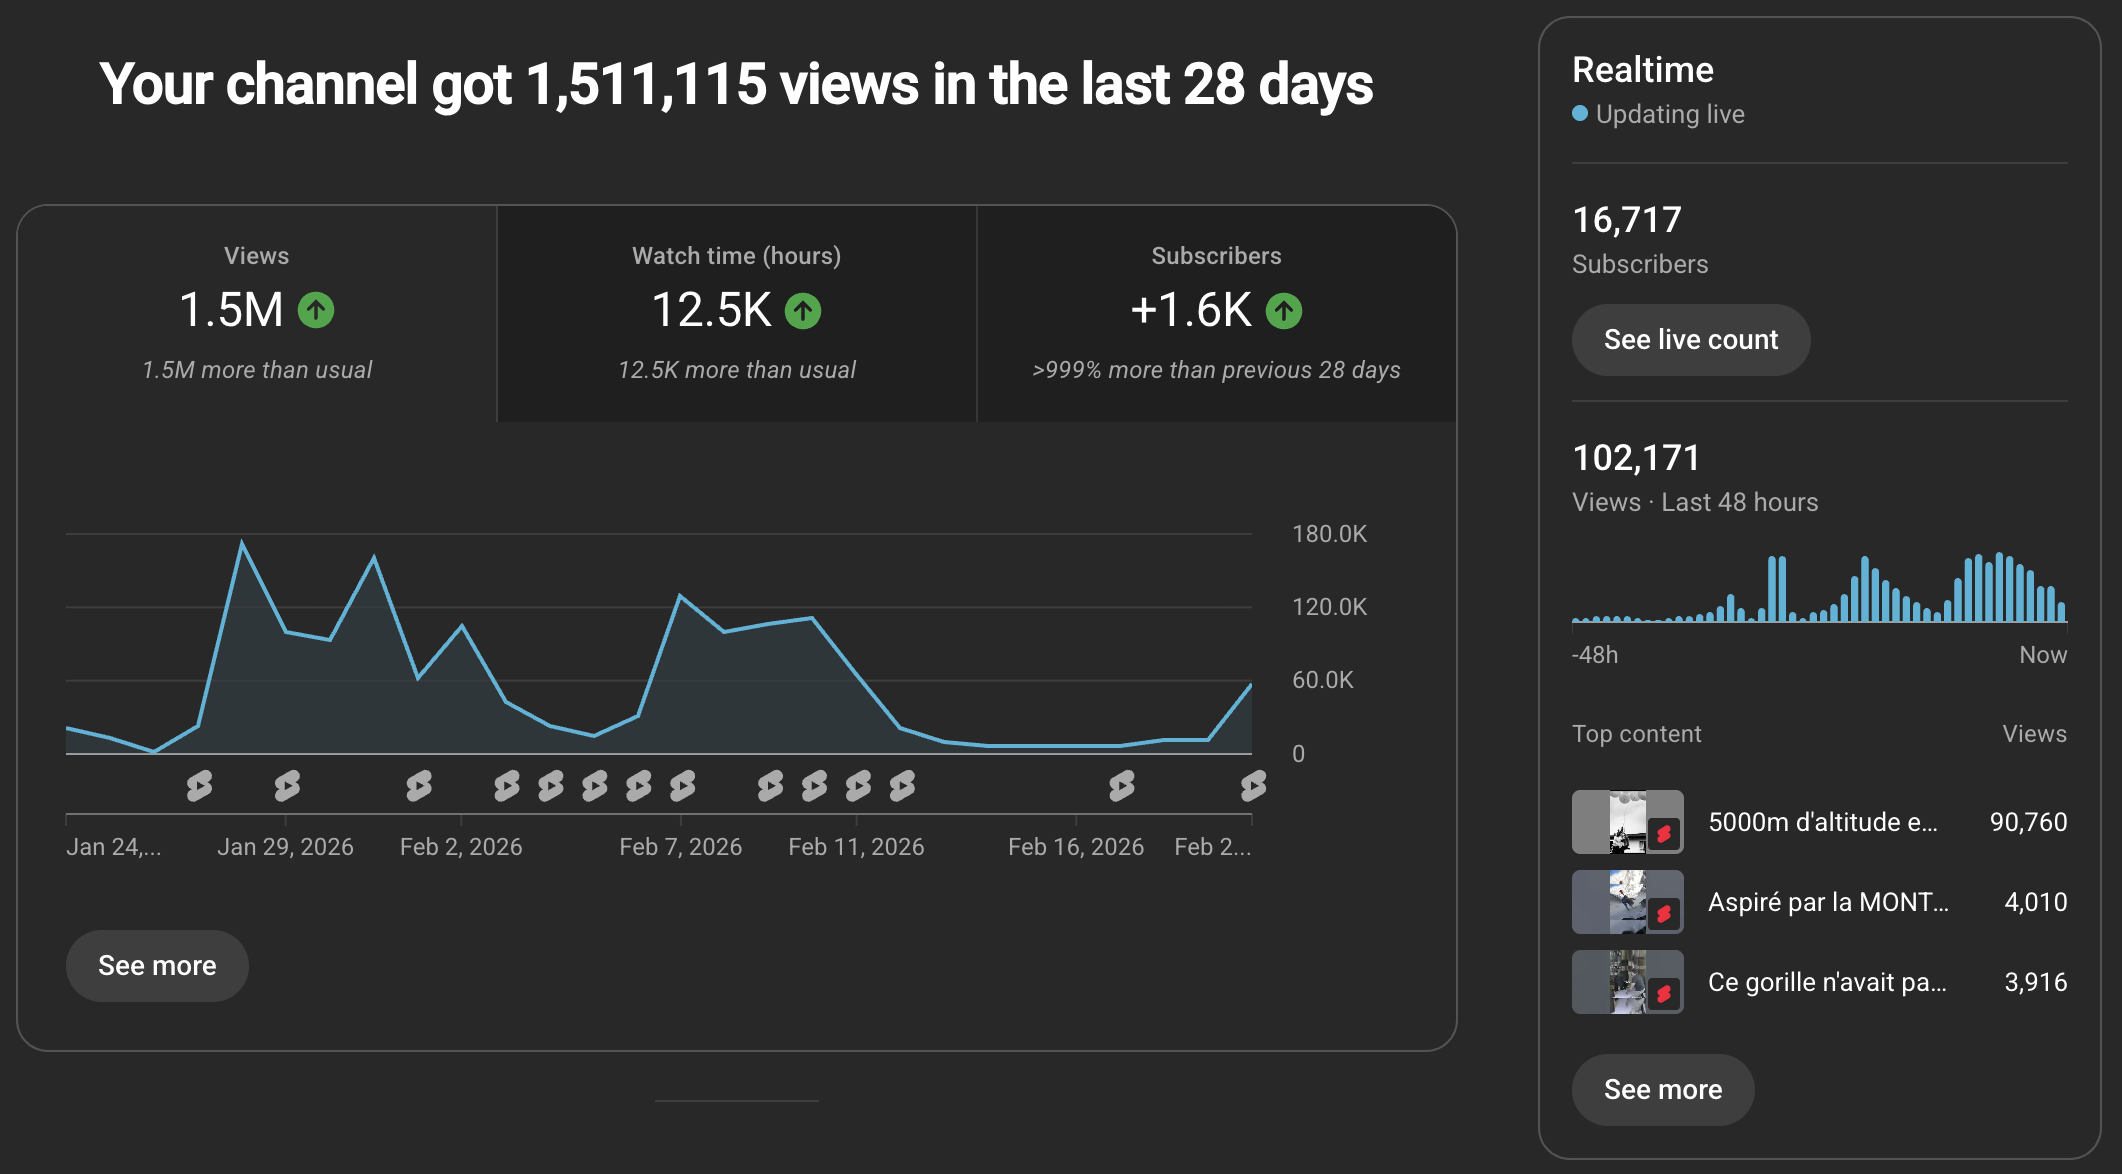Click the thumbnail of the 5000m d'altitude video
This screenshot has width=2122, height=1174.
(1627, 821)
